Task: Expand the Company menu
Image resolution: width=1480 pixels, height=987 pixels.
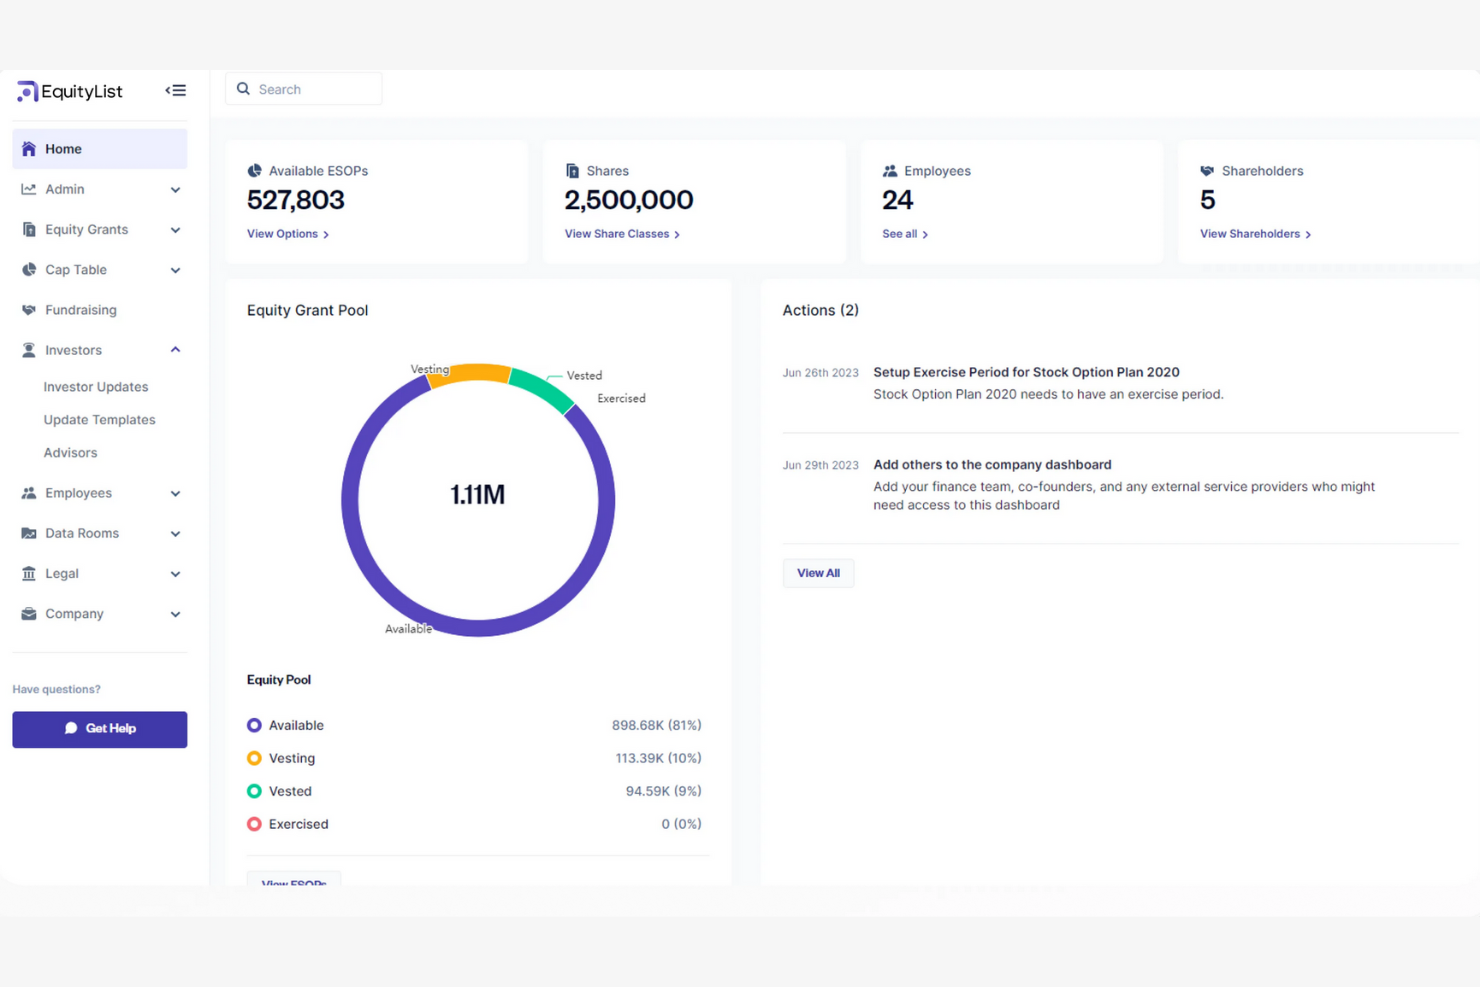Action: point(176,613)
